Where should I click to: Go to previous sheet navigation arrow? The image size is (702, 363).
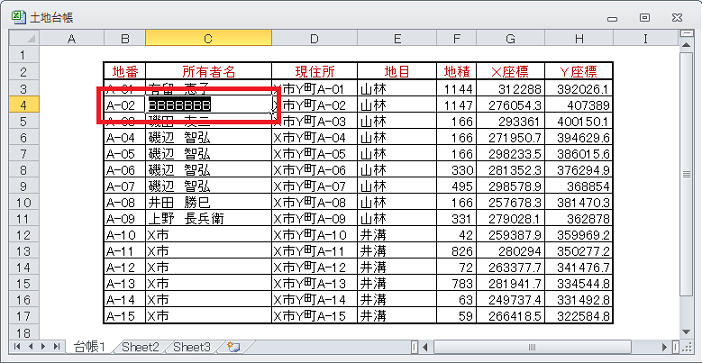tap(30, 346)
